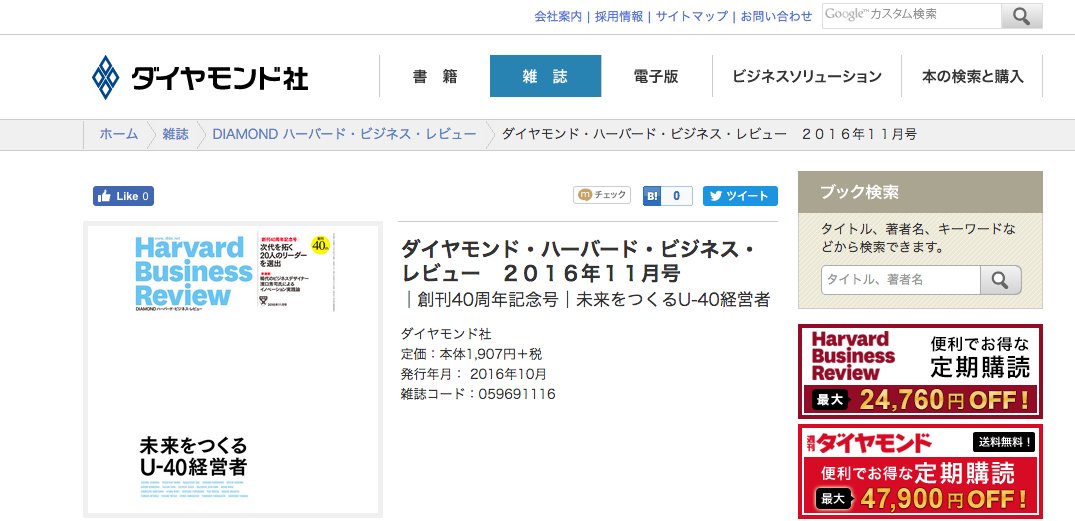Open the 本の検索と購入 menu tab
Image resolution: width=1075 pixels, height=521 pixels.
click(x=972, y=76)
